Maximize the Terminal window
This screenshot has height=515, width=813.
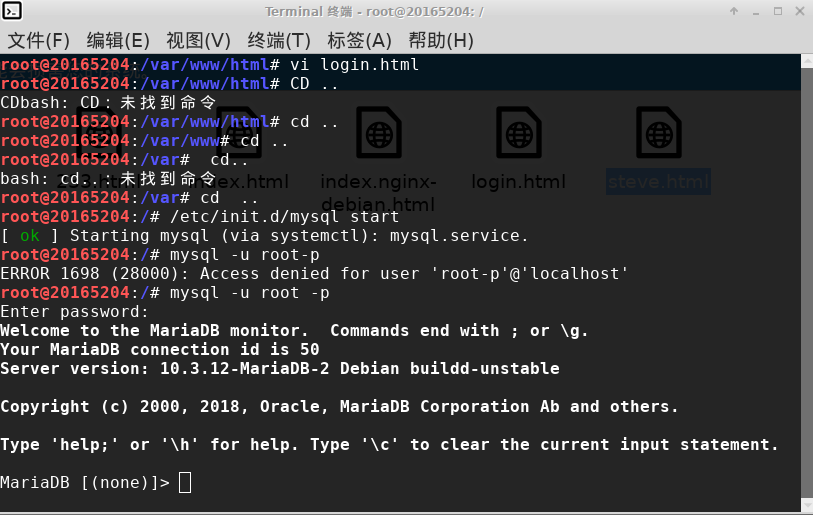pos(778,11)
